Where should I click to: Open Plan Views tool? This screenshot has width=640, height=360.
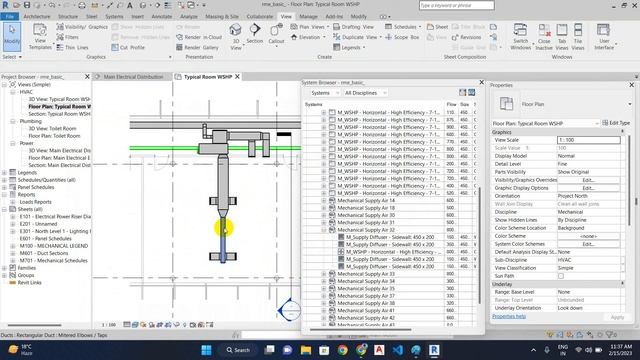point(309,27)
